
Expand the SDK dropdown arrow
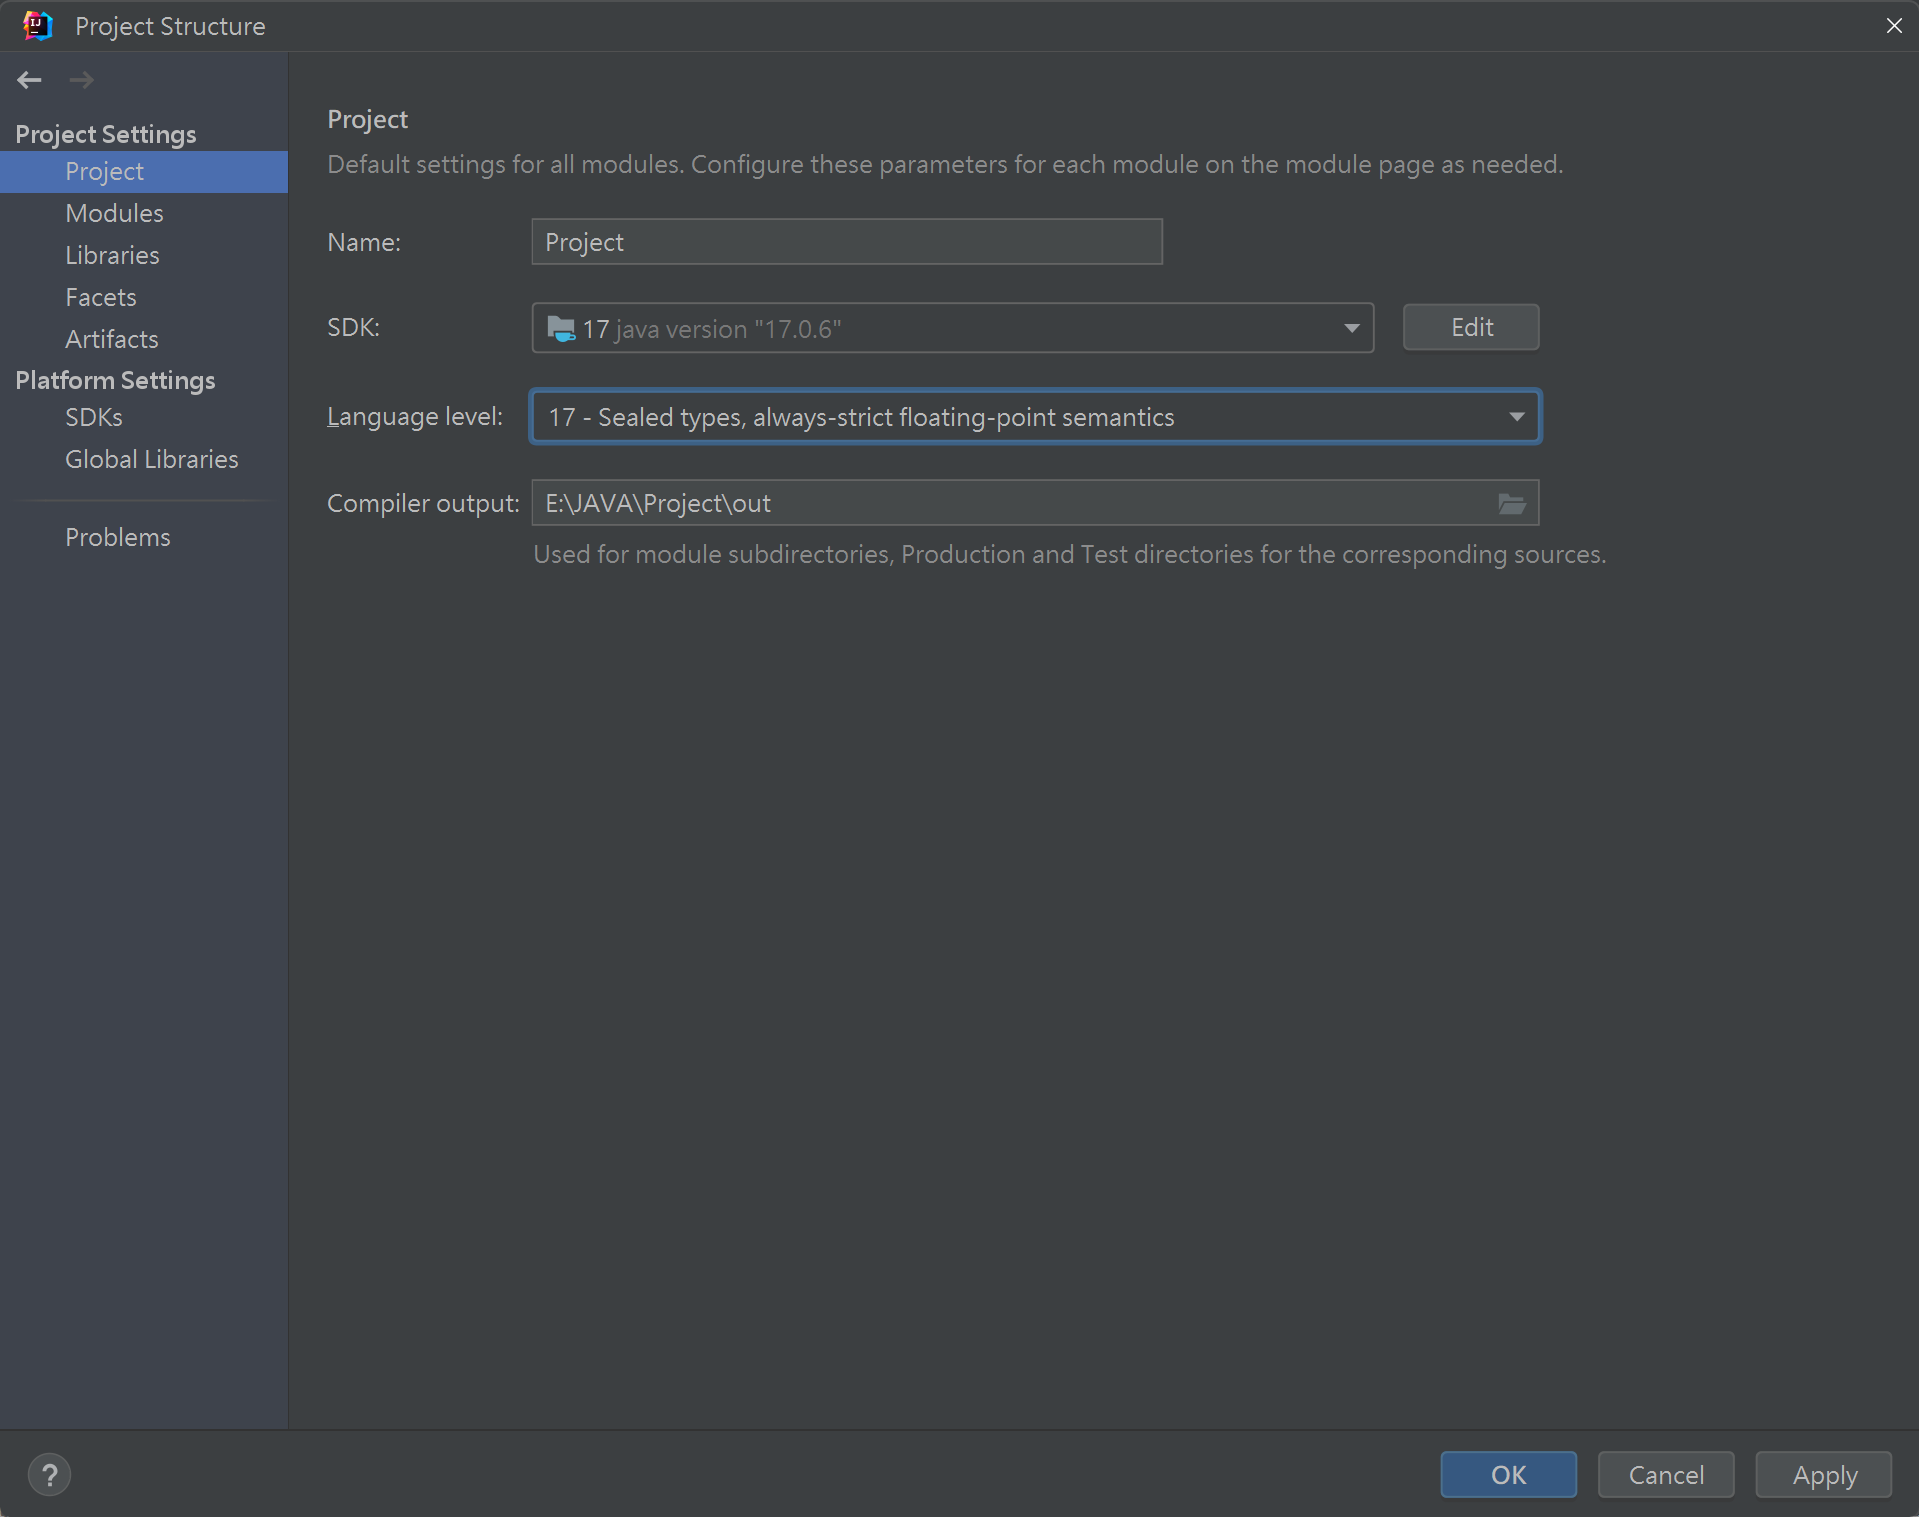(1351, 328)
